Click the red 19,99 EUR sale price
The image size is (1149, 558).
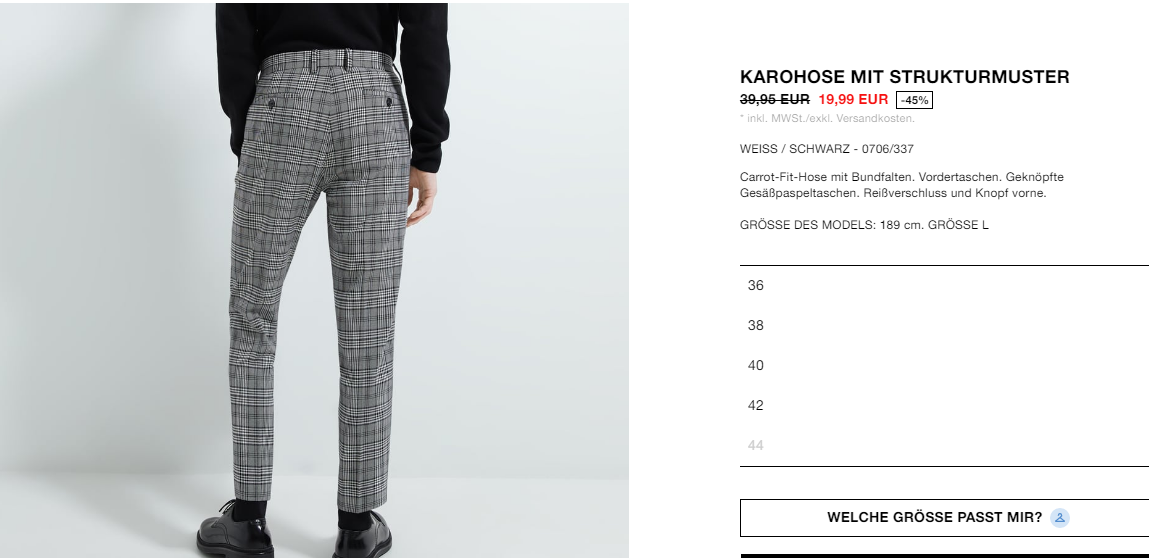click(853, 99)
